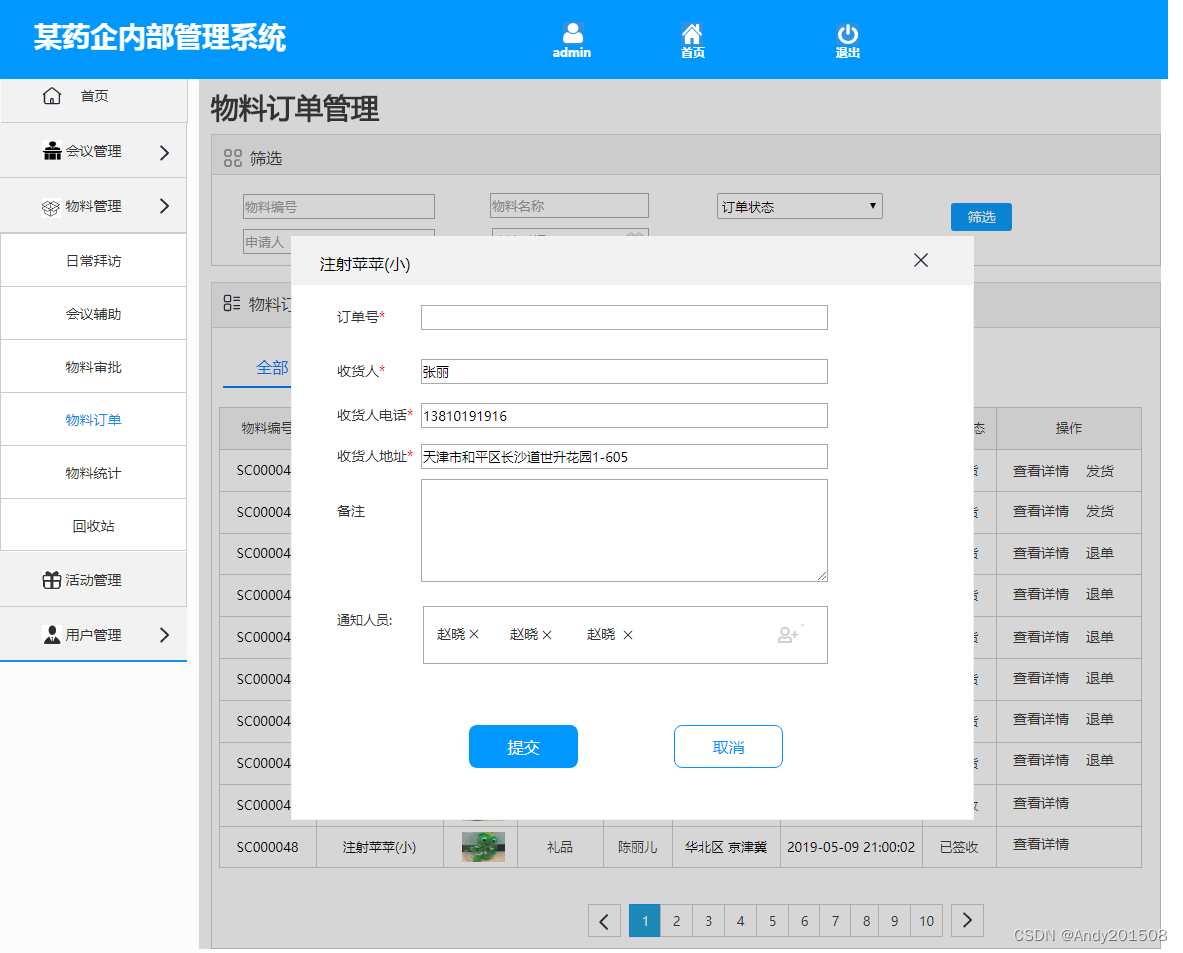Expand the 会议管理 sidebar menu
Viewport: 1183px width, 953px height.
[x=165, y=151]
